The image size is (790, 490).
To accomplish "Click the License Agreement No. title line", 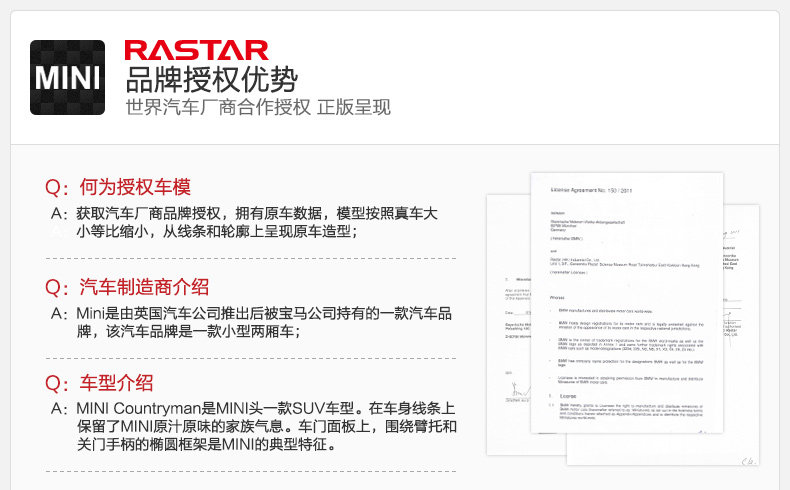I will click(x=591, y=190).
